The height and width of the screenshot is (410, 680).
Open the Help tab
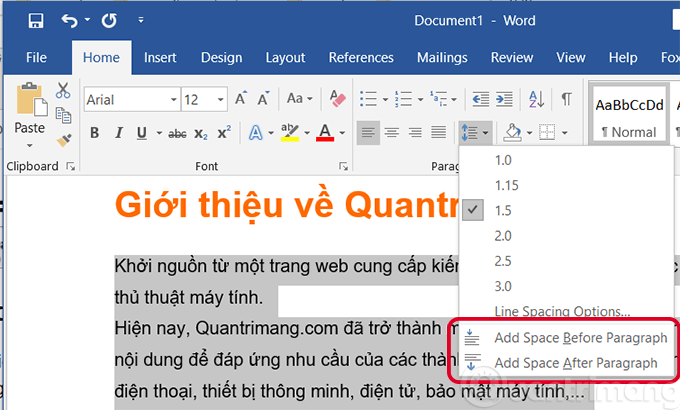(x=623, y=57)
